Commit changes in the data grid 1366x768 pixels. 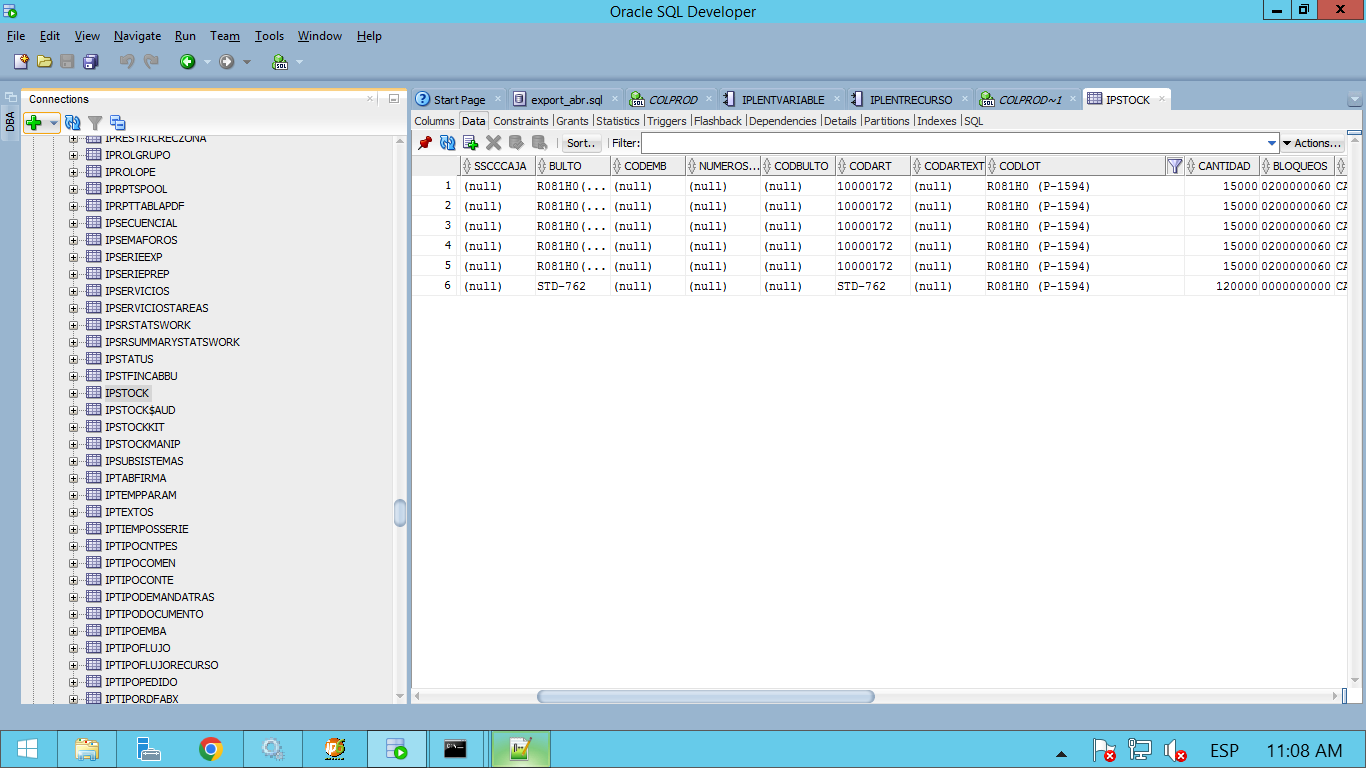[516, 143]
